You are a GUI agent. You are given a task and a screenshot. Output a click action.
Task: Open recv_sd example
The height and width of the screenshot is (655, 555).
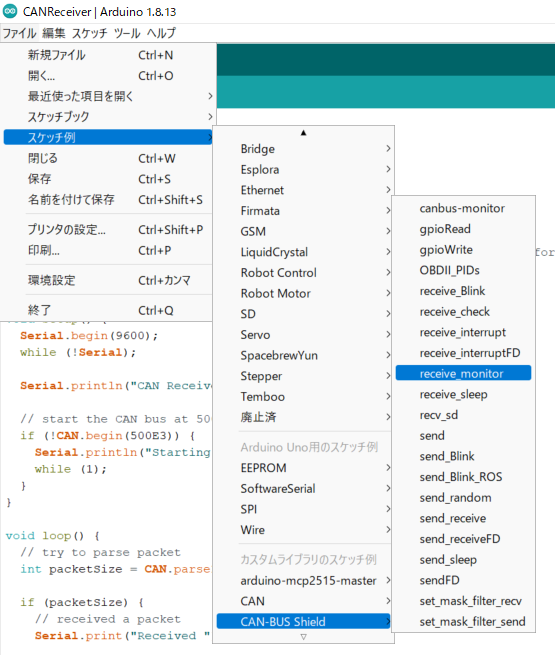[464, 415]
